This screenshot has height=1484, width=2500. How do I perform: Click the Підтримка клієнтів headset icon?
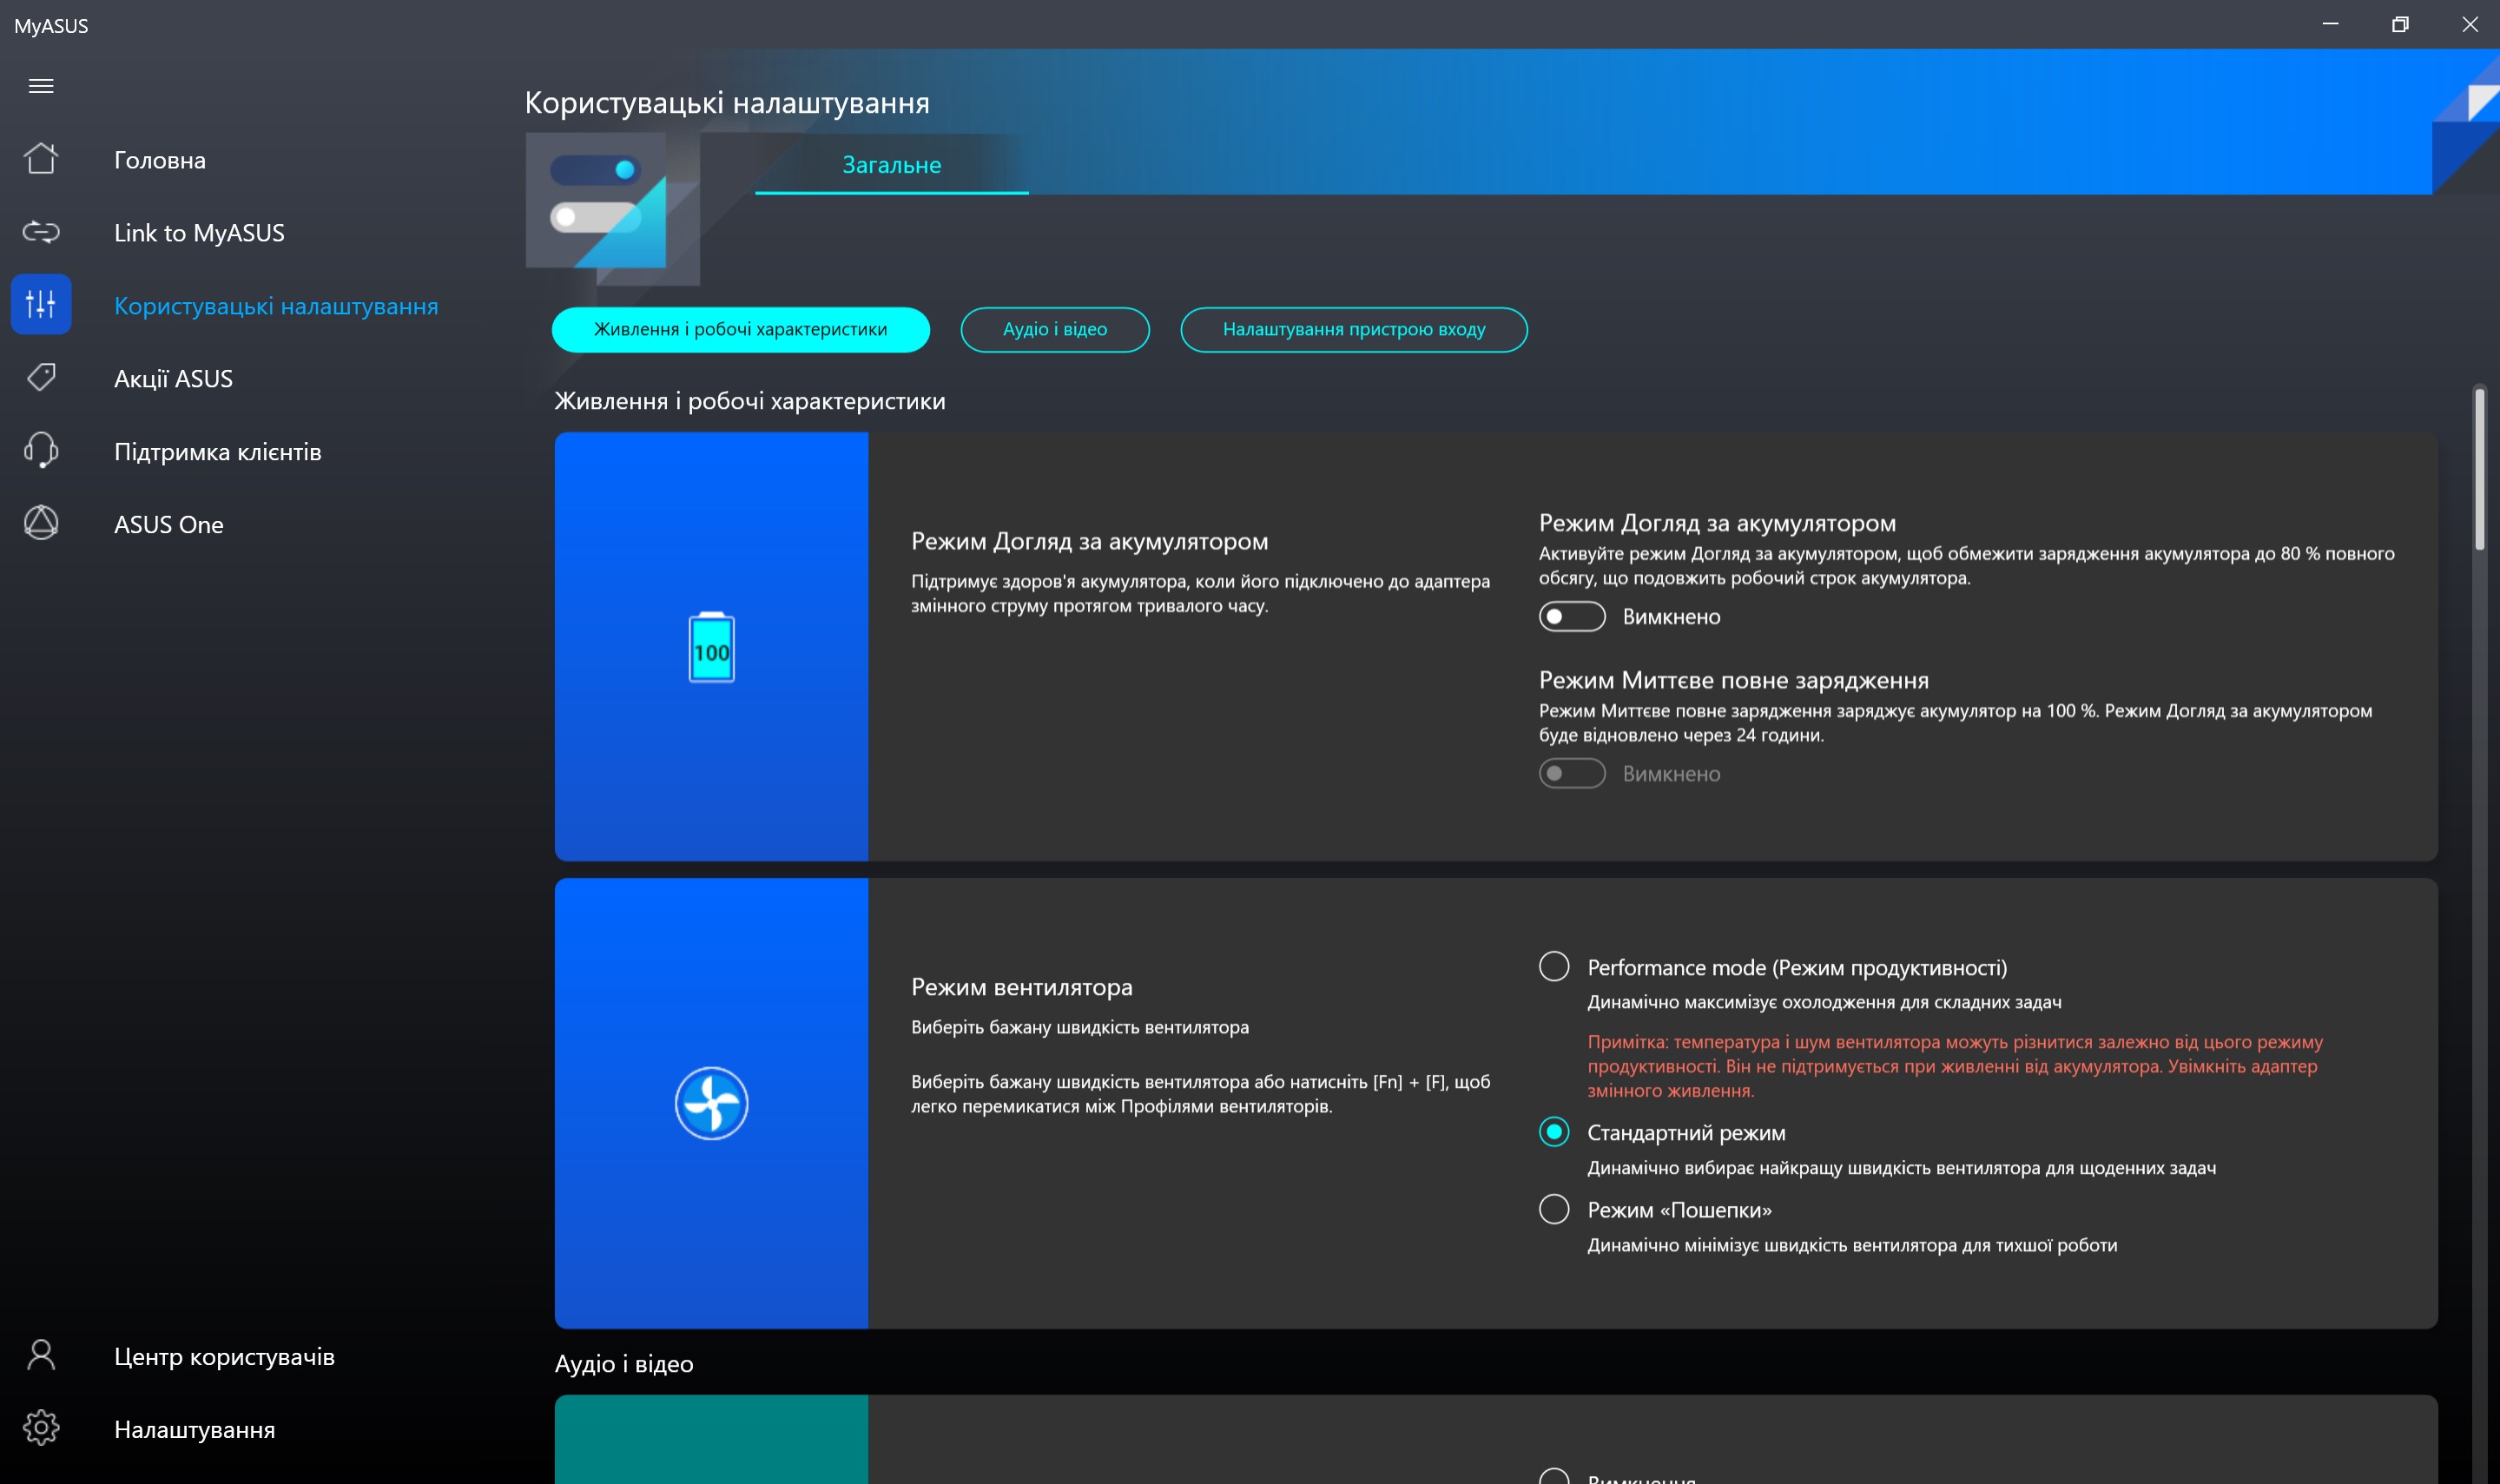[x=41, y=450]
